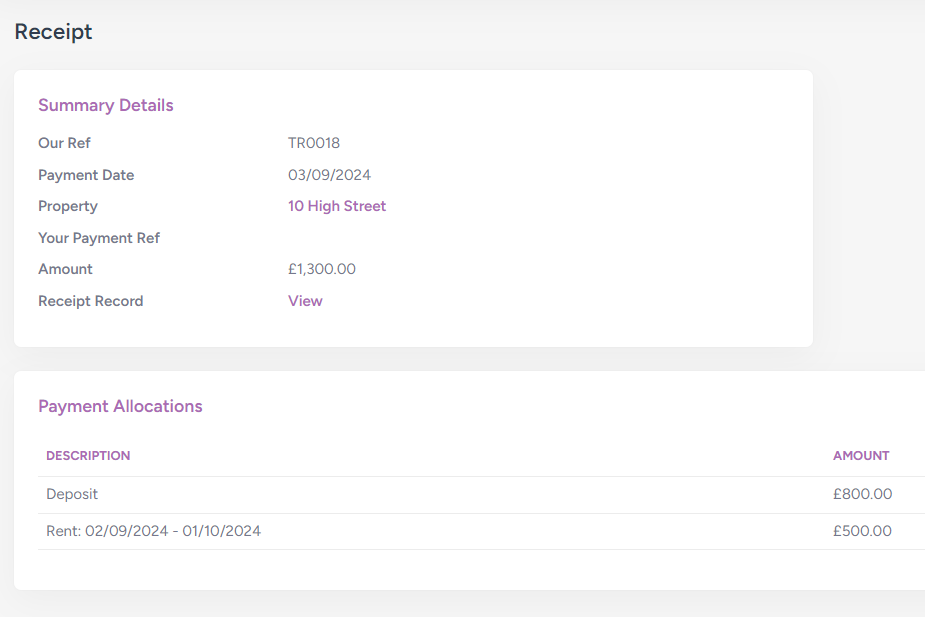Screen dimensions: 925x617
Task: Click the Property field label
Action: tap(68, 206)
